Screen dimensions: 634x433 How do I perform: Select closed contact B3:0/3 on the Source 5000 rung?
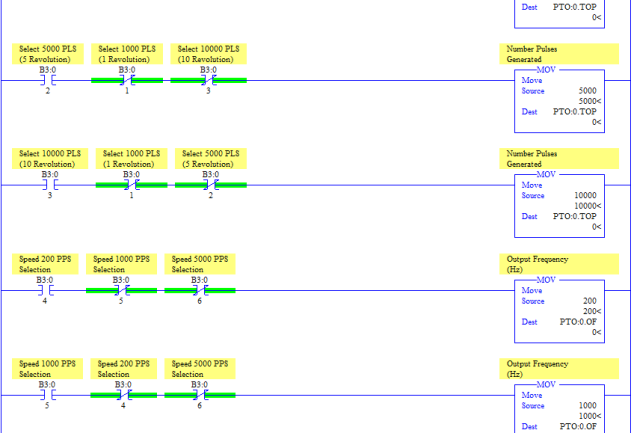click(x=208, y=80)
